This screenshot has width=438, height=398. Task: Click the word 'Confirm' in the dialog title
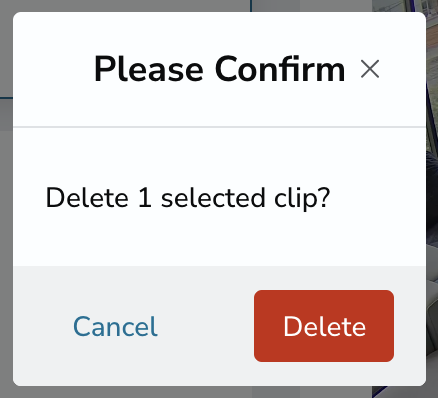point(280,69)
